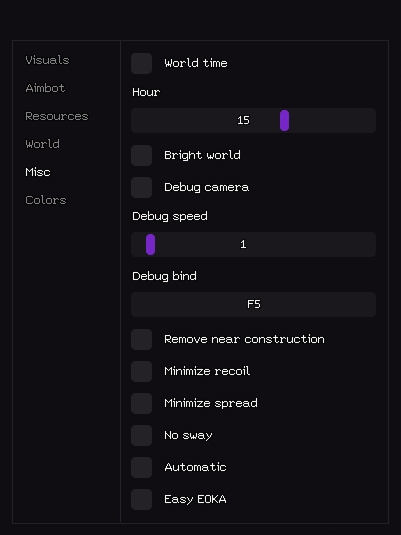Click the Hour slider value 15
Viewport: 401px width, 535px height.
[243, 120]
